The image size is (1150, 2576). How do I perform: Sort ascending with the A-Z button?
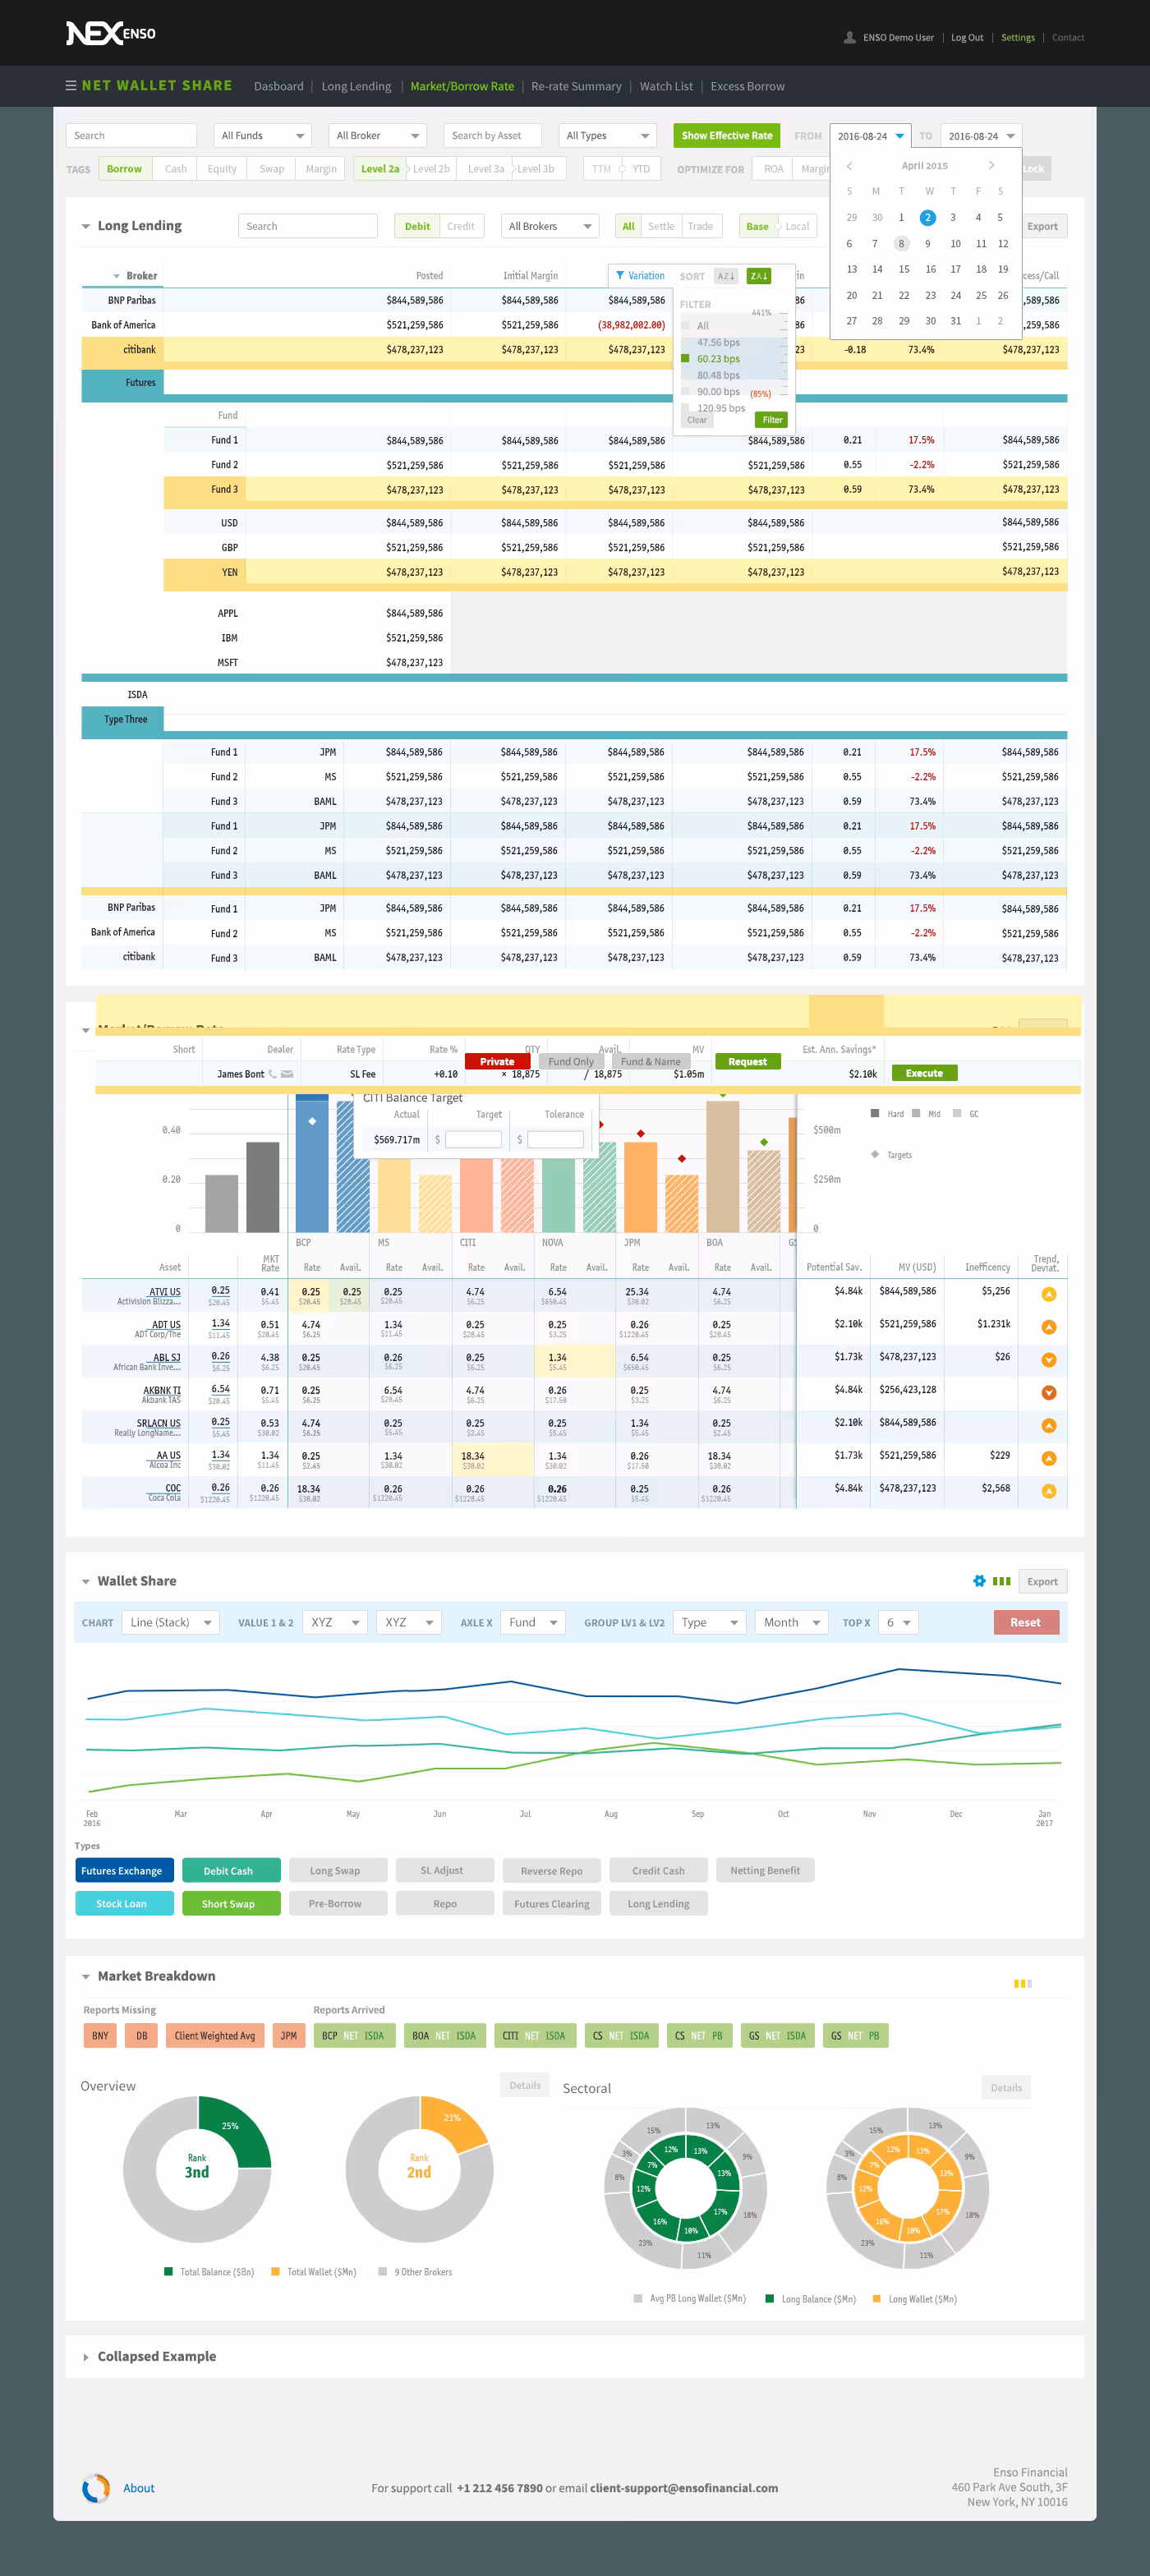click(726, 276)
